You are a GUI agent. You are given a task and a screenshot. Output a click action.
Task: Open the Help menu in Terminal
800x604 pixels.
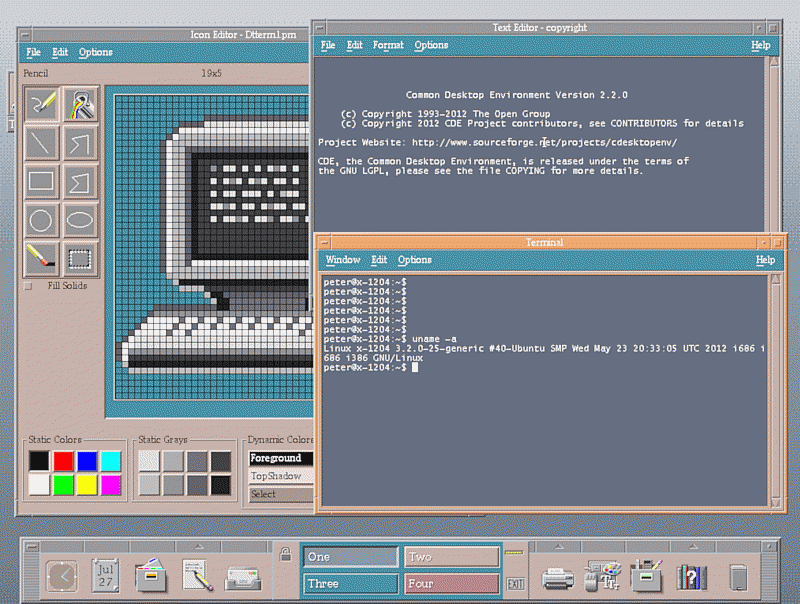point(765,260)
